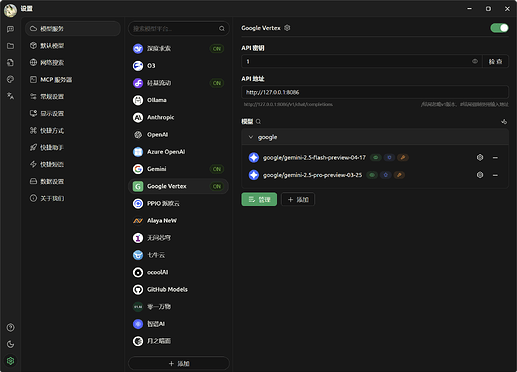The height and width of the screenshot is (372, 517).
Task: Click the green settings gear in sidebar
Action: [x=10, y=361]
